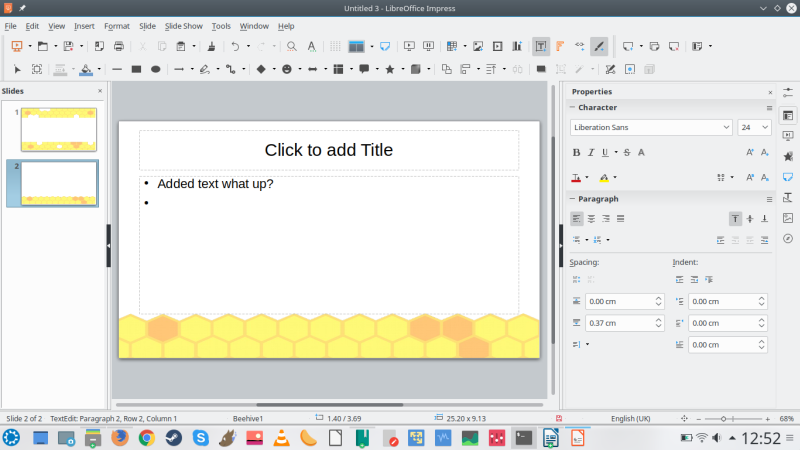Click the Insert Image toolbar icon

click(477, 46)
